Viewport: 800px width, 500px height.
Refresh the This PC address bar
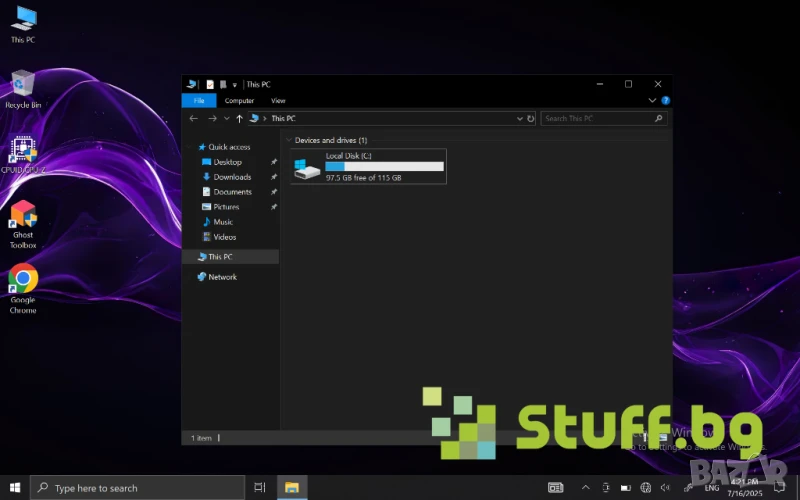[530, 118]
